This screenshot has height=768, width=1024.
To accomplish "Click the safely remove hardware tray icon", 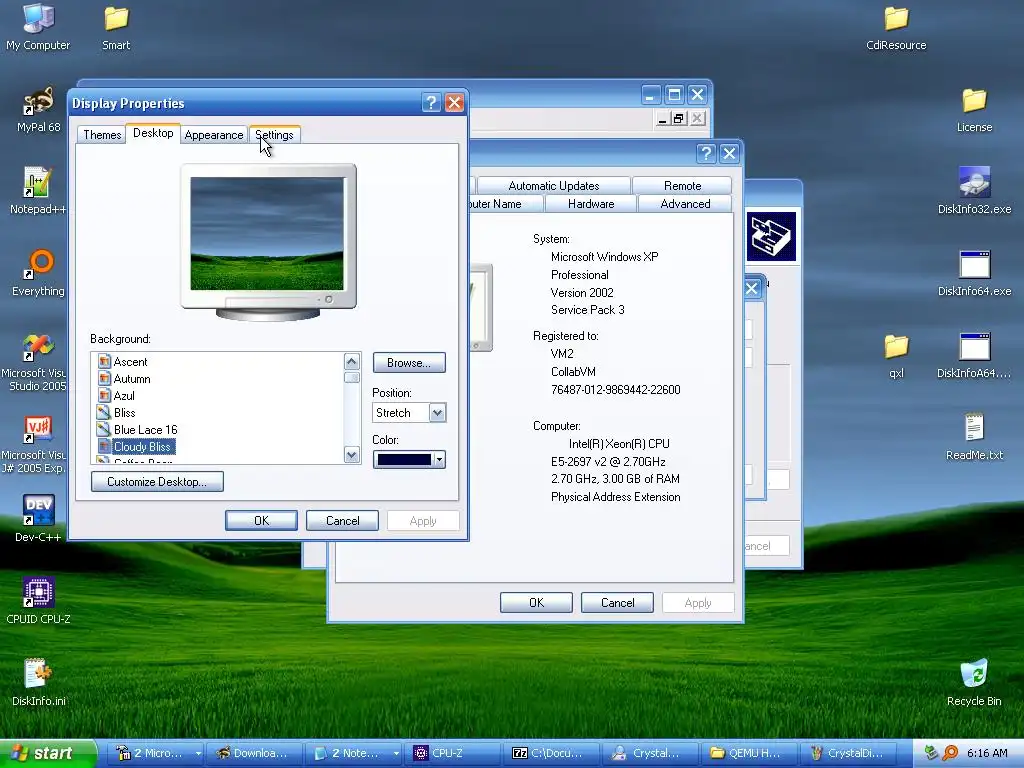I will [x=931, y=753].
